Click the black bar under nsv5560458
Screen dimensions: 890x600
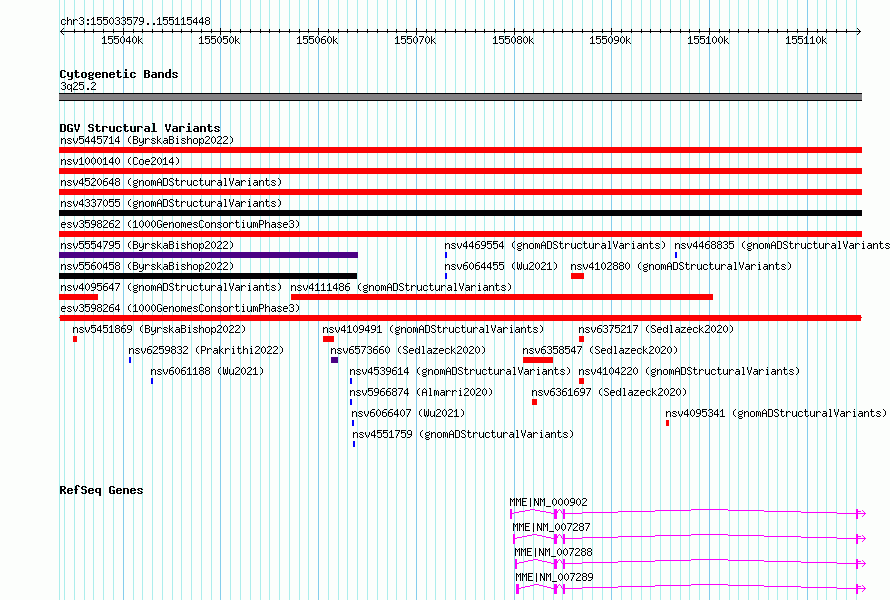208,276
